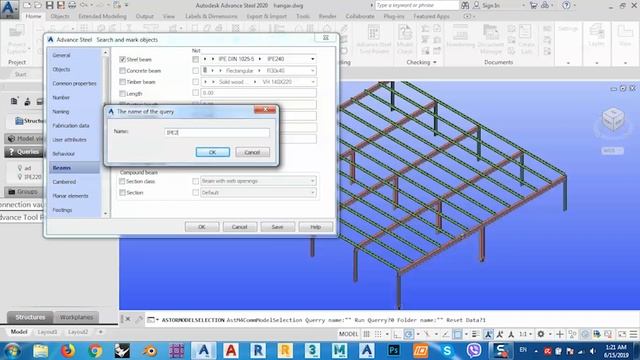Check the Concrete beam checkbox
This screenshot has width=640, height=360.
tap(122, 71)
